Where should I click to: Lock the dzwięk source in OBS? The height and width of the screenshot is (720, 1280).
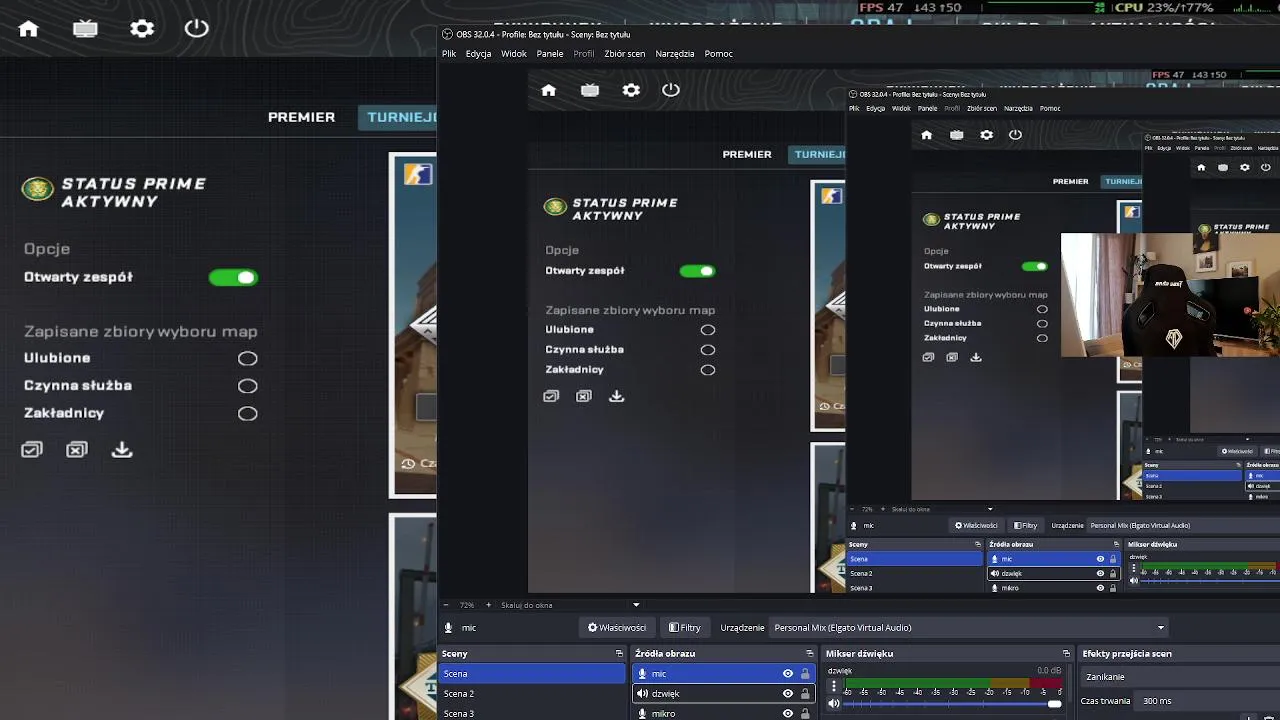(x=805, y=694)
